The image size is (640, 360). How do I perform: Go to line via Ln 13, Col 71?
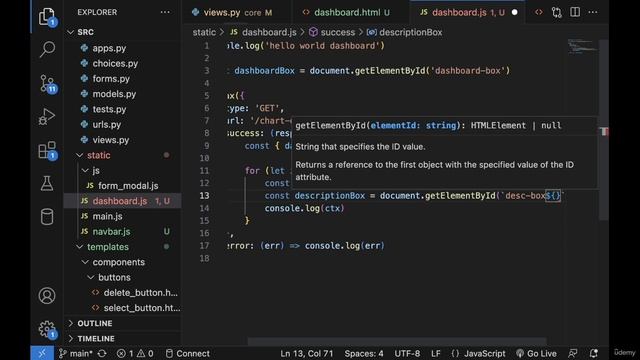(307, 353)
